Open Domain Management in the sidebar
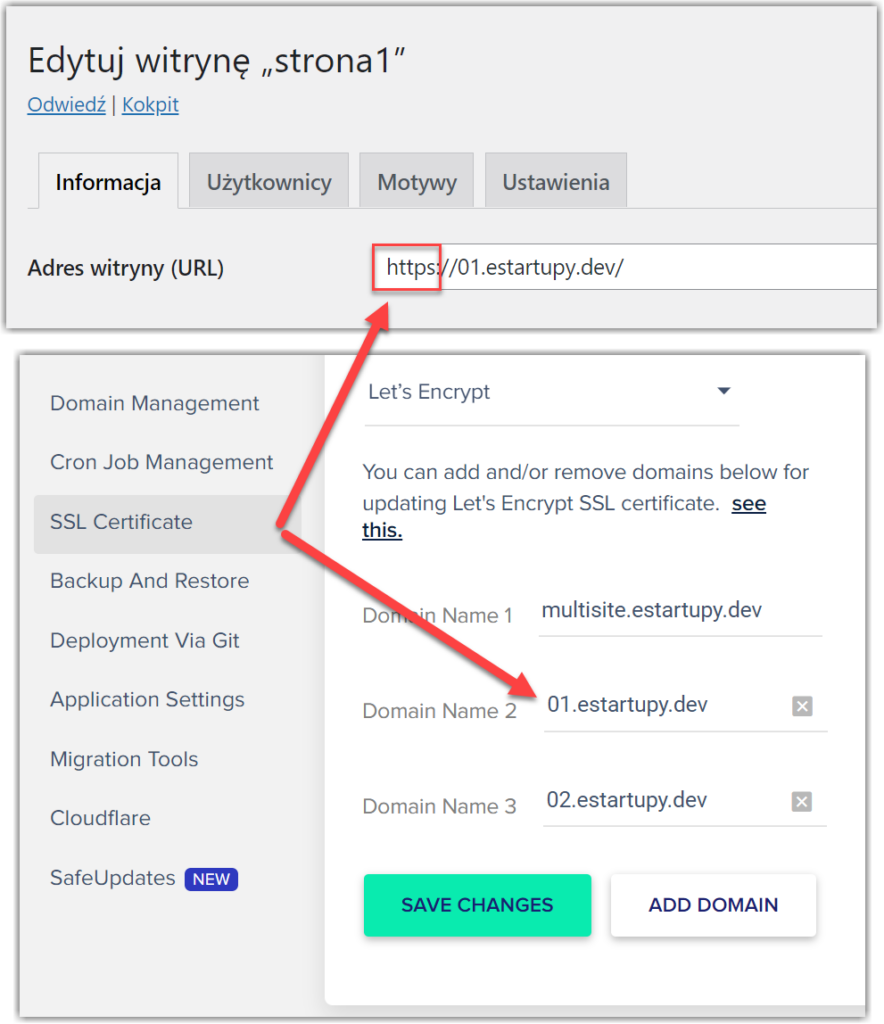This screenshot has width=884, height=1024. coord(154,403)
